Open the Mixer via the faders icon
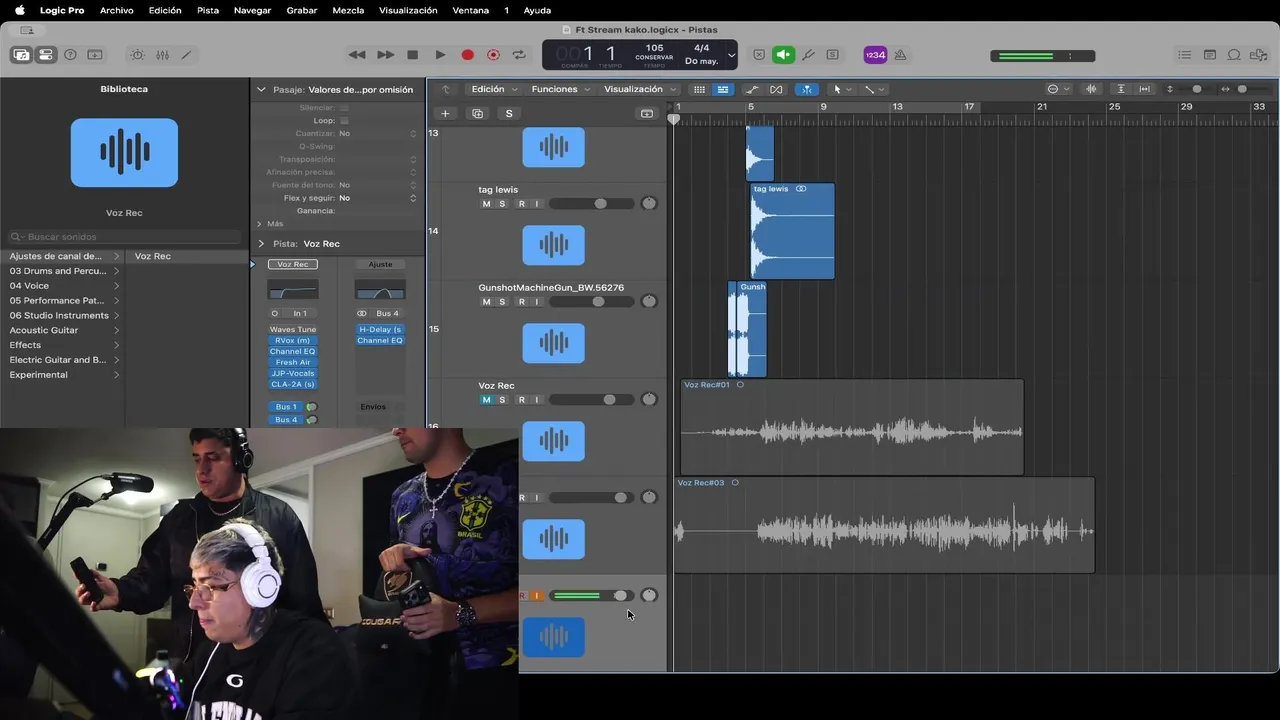 pyautogui.click(x=162, y=55)
